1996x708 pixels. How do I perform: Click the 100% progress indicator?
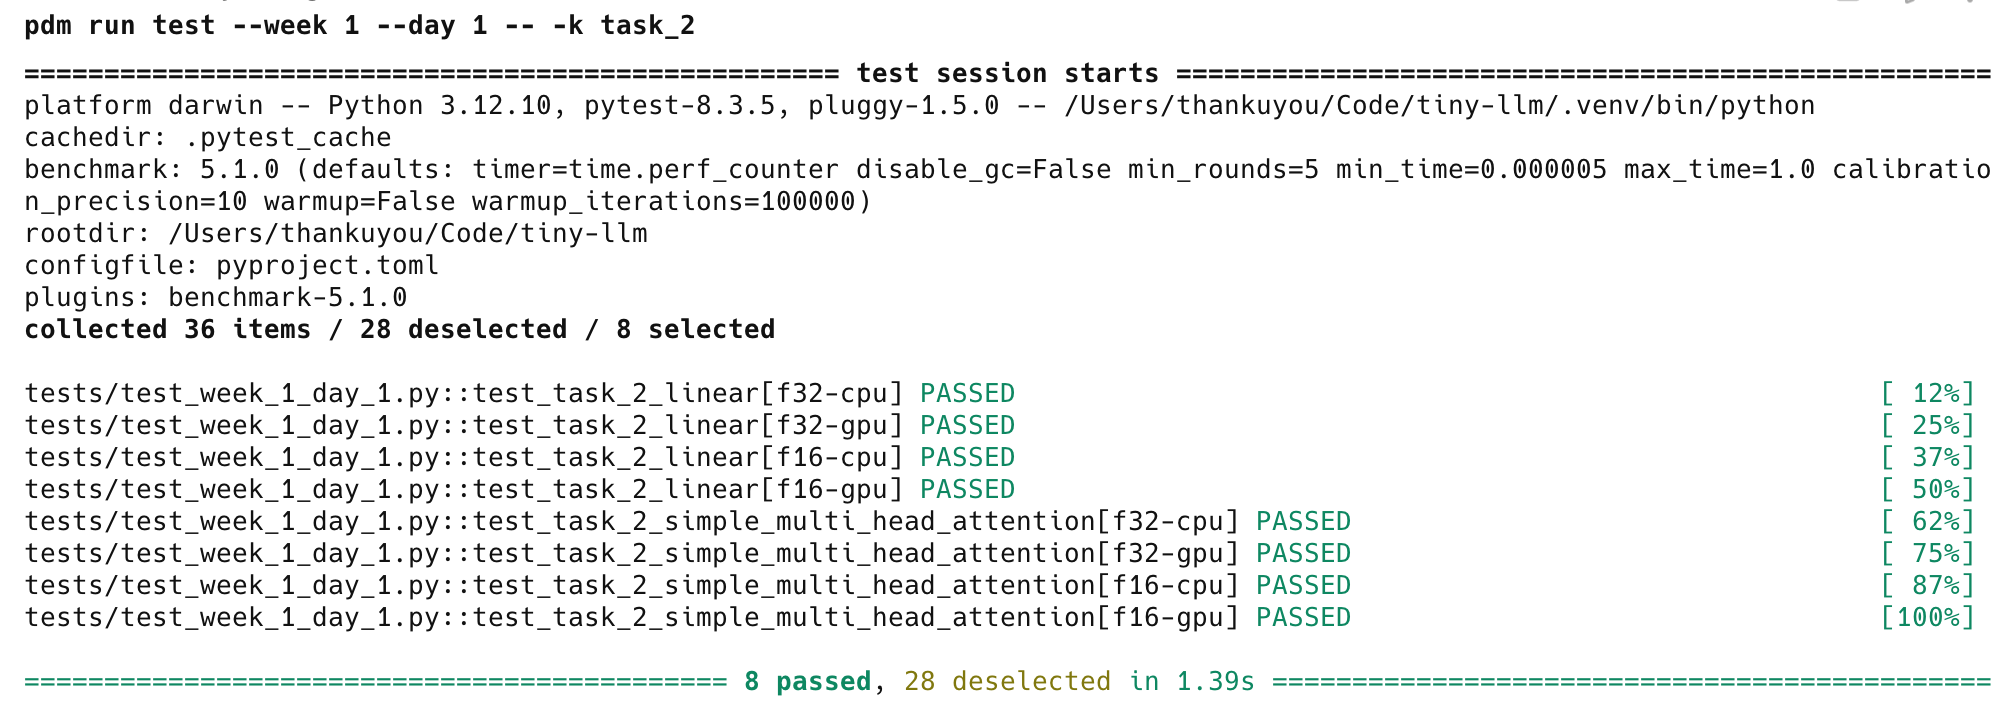click(x=1927, y=617)
